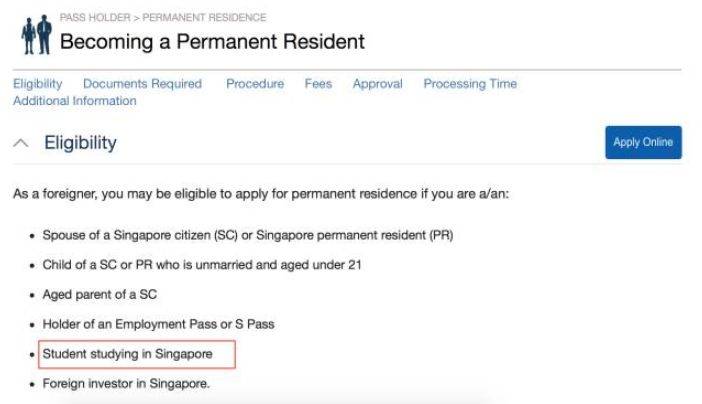Click Child of a SC or PR item
The height and width of the screenshot is (404, 702).
coord(201,265)
